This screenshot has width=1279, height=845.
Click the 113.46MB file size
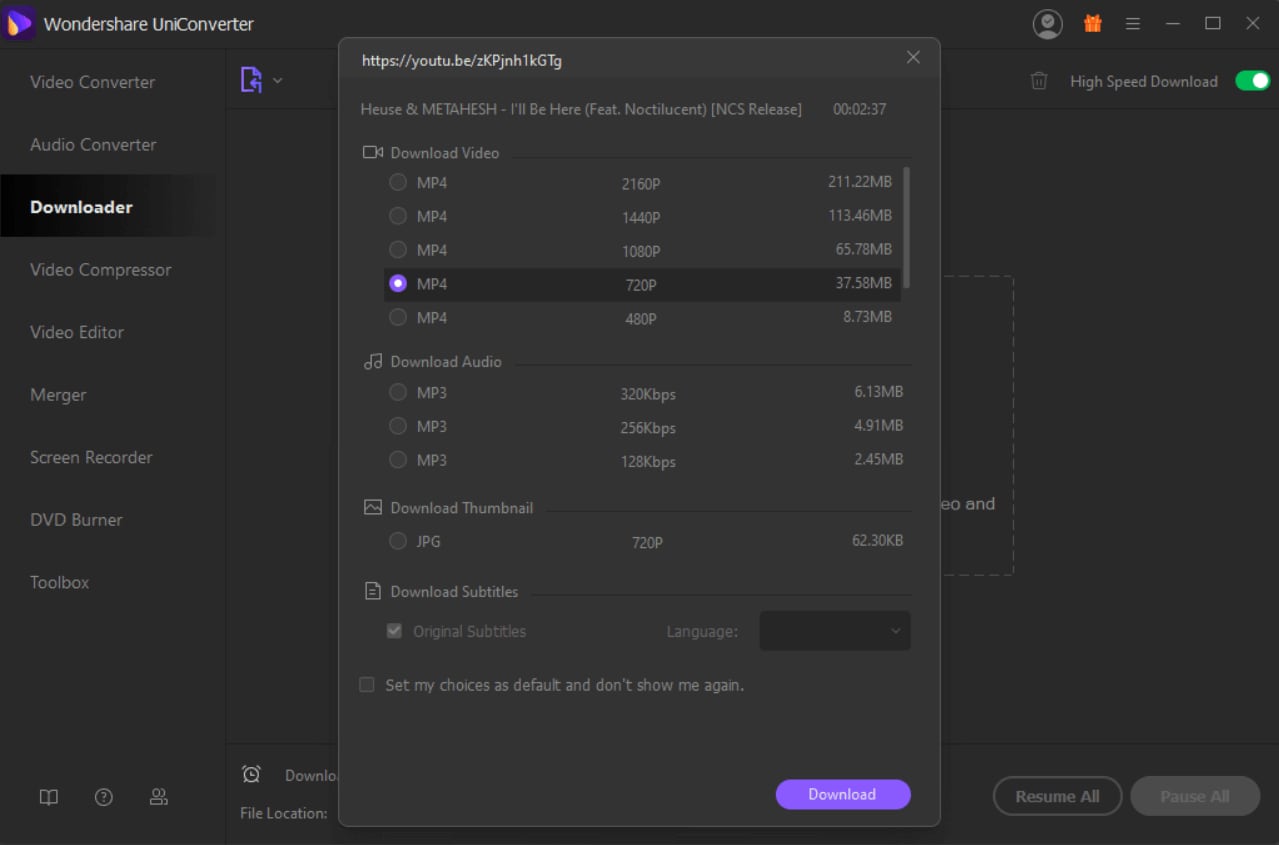pyautogui.click(x=860, y=215)
